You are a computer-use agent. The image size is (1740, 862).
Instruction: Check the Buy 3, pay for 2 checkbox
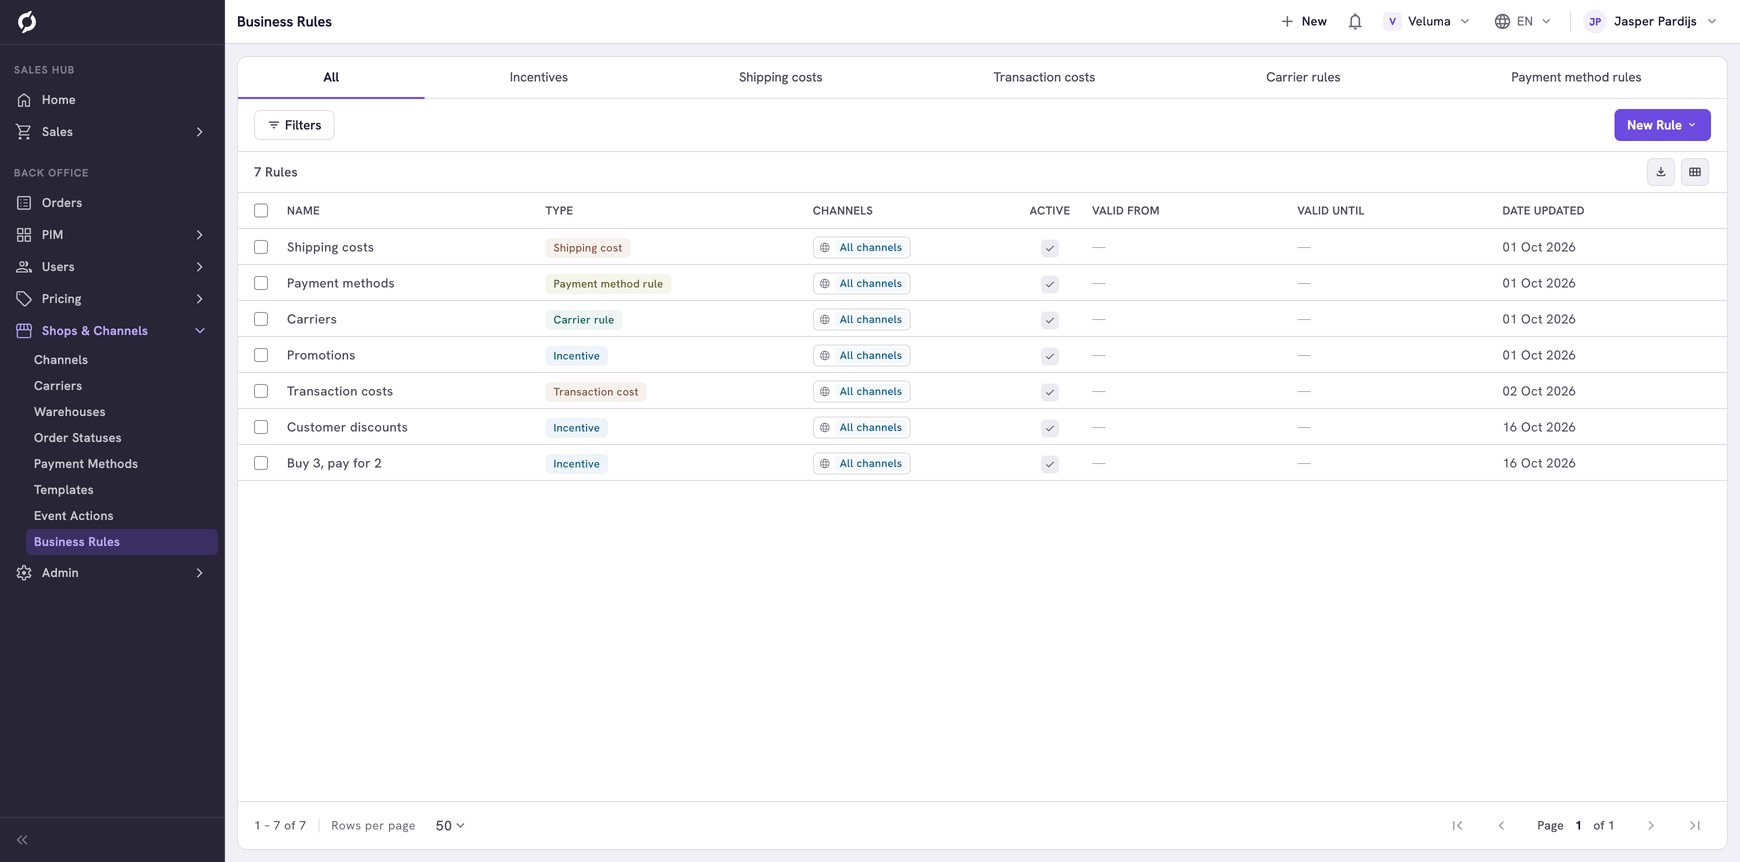pyautogui.click(x=261, y=463)
